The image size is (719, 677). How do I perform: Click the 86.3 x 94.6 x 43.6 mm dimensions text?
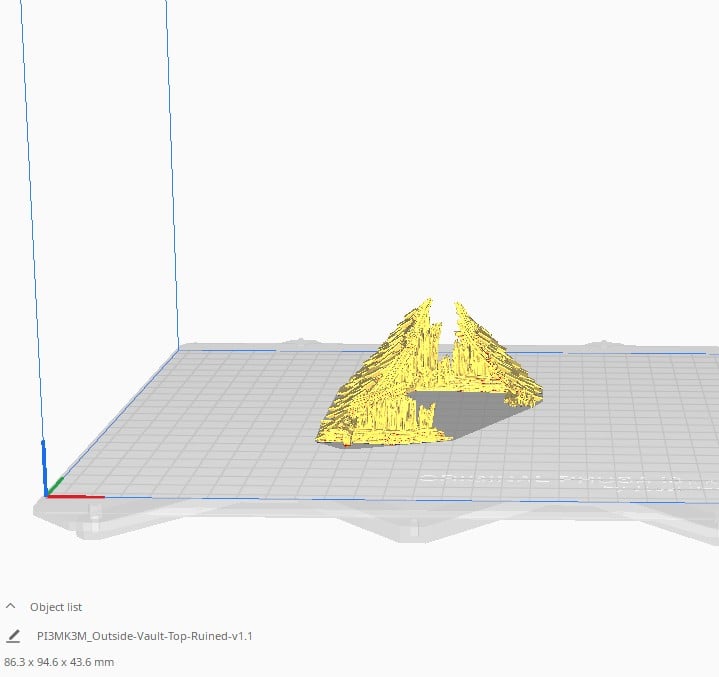coord(59,662)
